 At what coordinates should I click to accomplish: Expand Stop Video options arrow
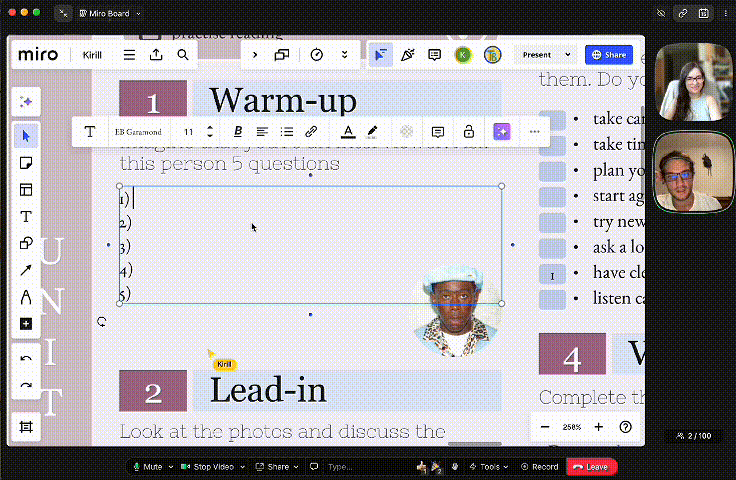(x=243, y=467)
